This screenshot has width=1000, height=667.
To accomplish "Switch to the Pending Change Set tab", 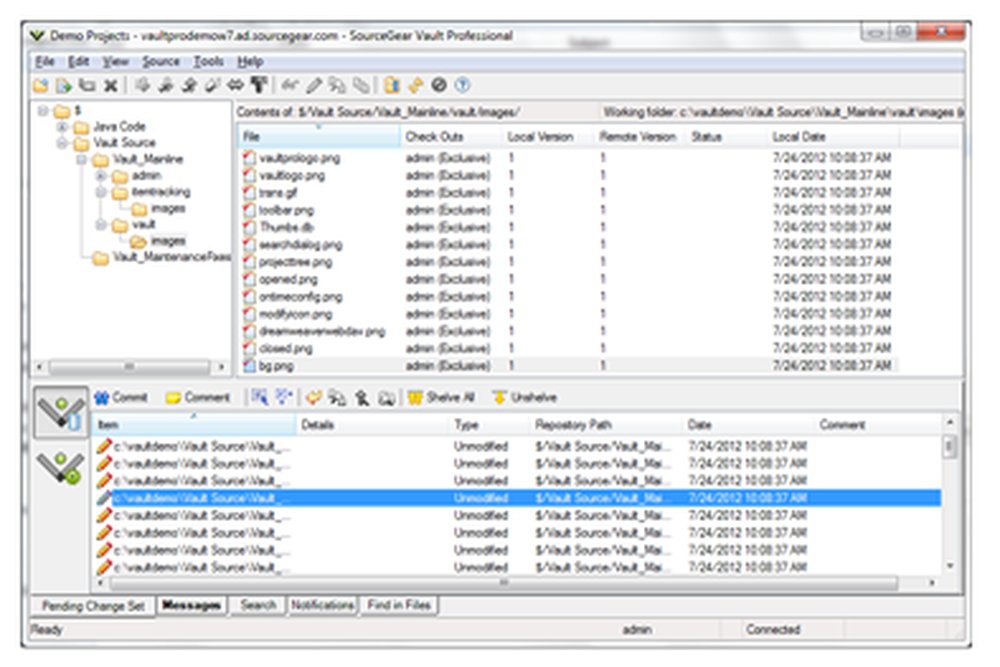I will [93, 606].
